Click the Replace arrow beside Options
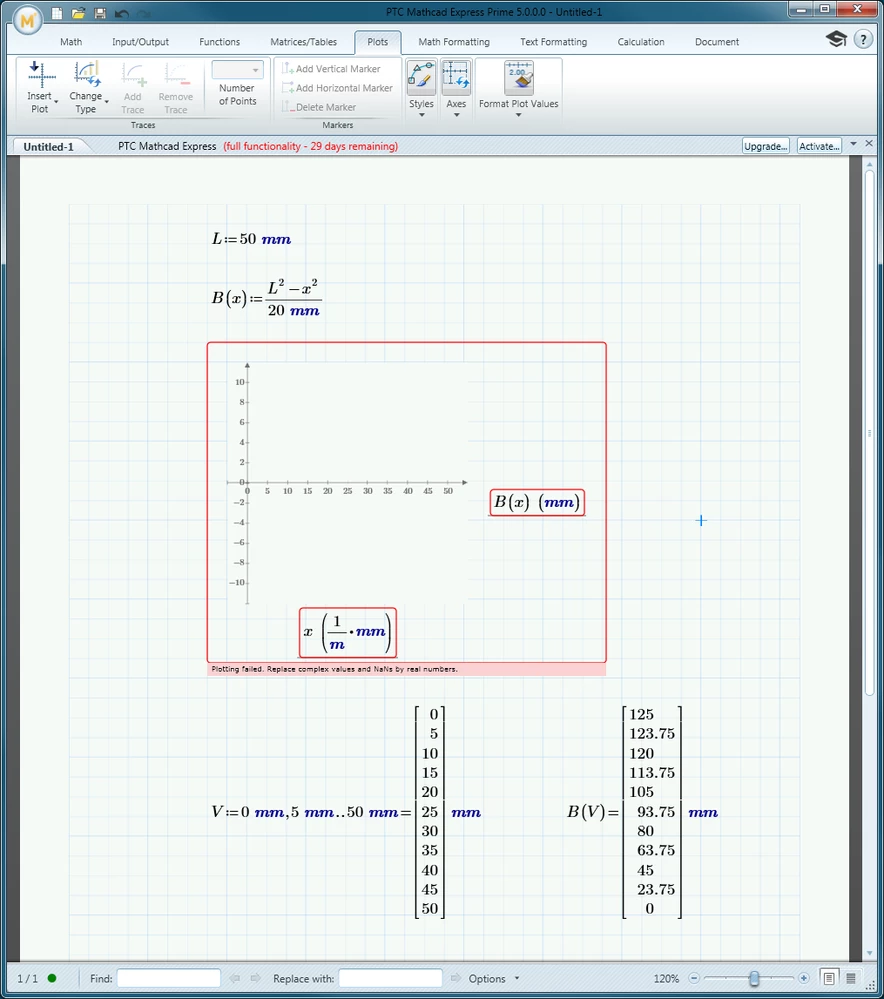884x999 pixels. (x=455, y=978)
